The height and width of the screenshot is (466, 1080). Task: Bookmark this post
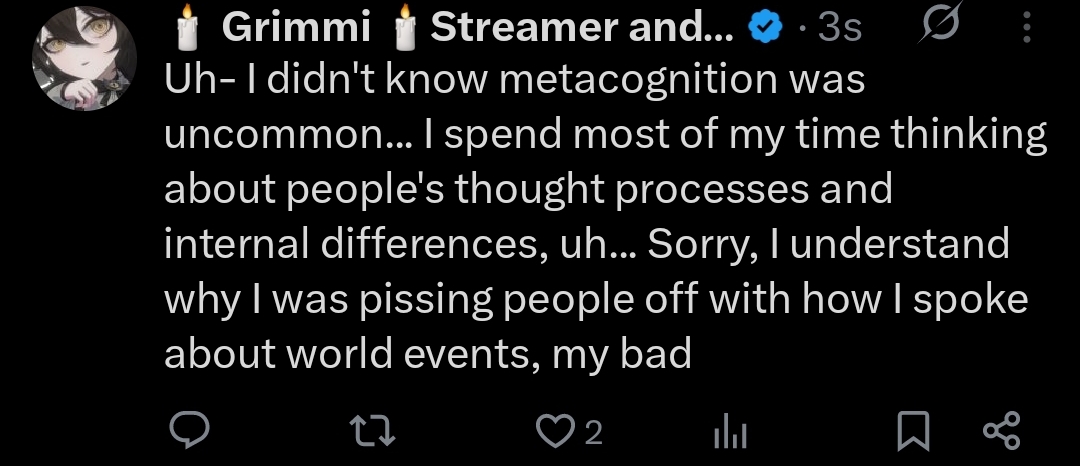(x=913, y=432)
